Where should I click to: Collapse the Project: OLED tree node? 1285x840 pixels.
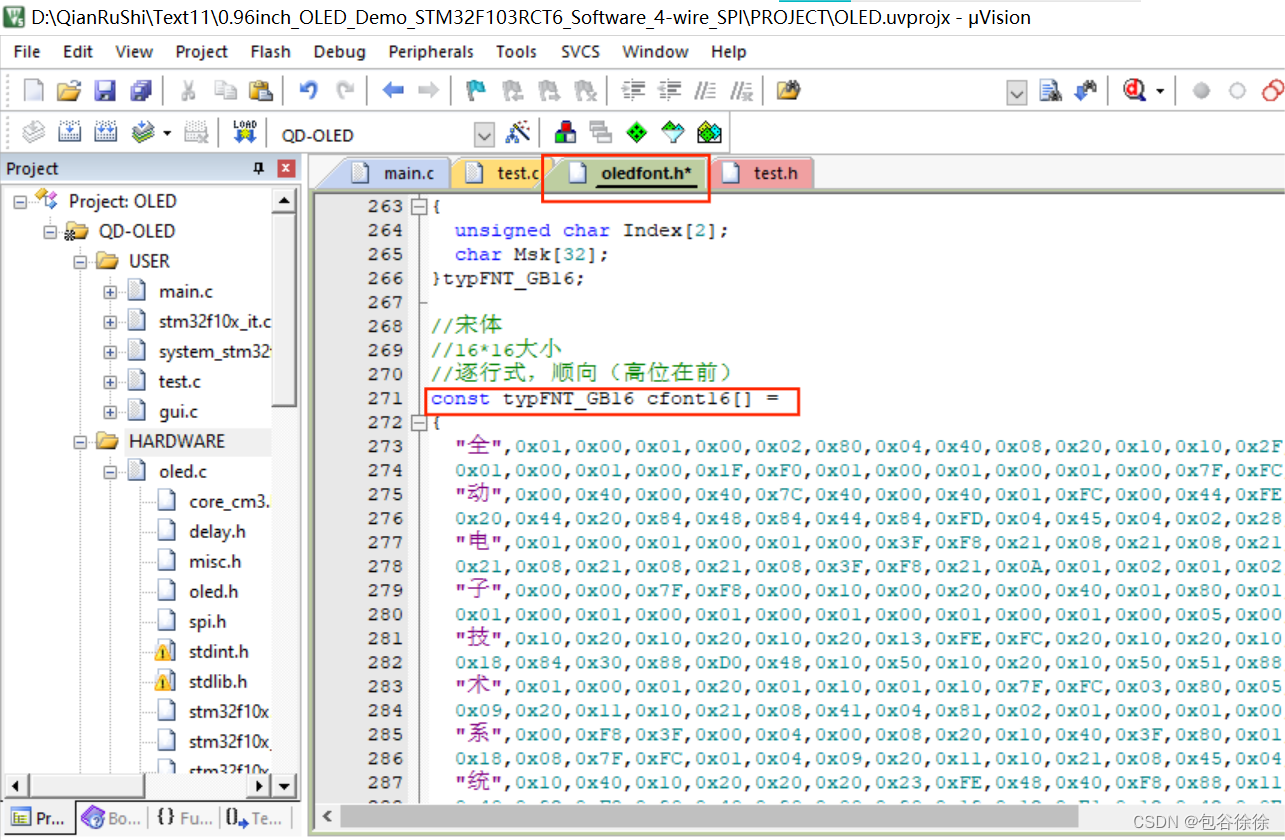pos(20,201)
